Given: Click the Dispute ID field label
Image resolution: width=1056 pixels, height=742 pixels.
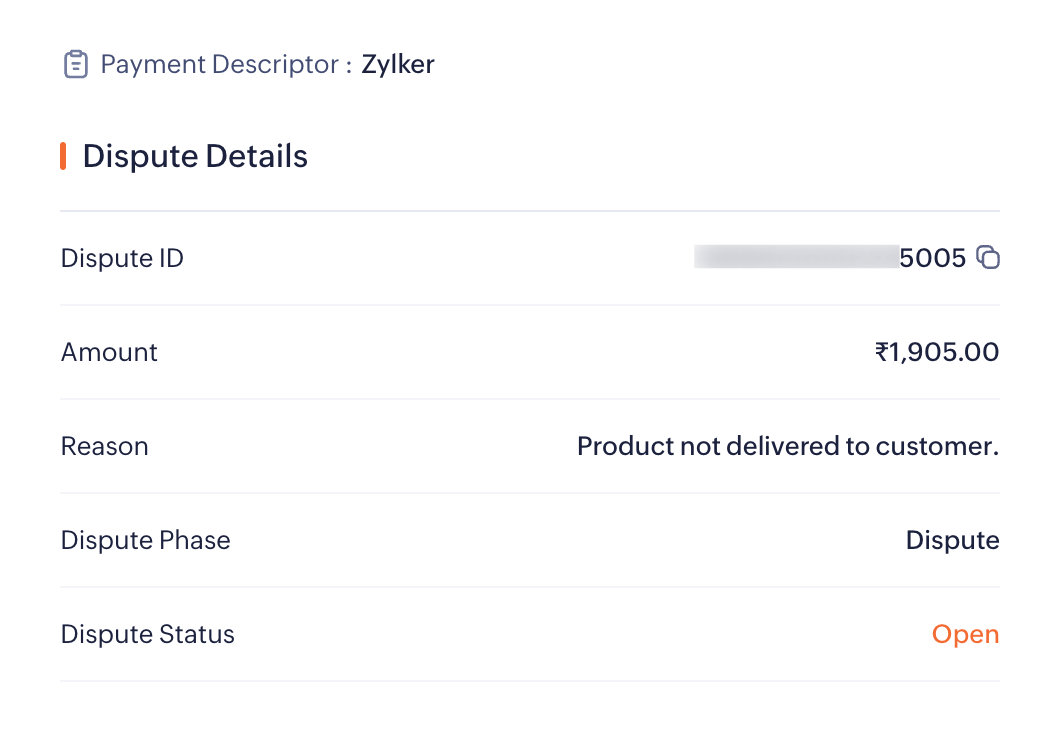Looking at the screenshot, I should [x=122, y=258].
